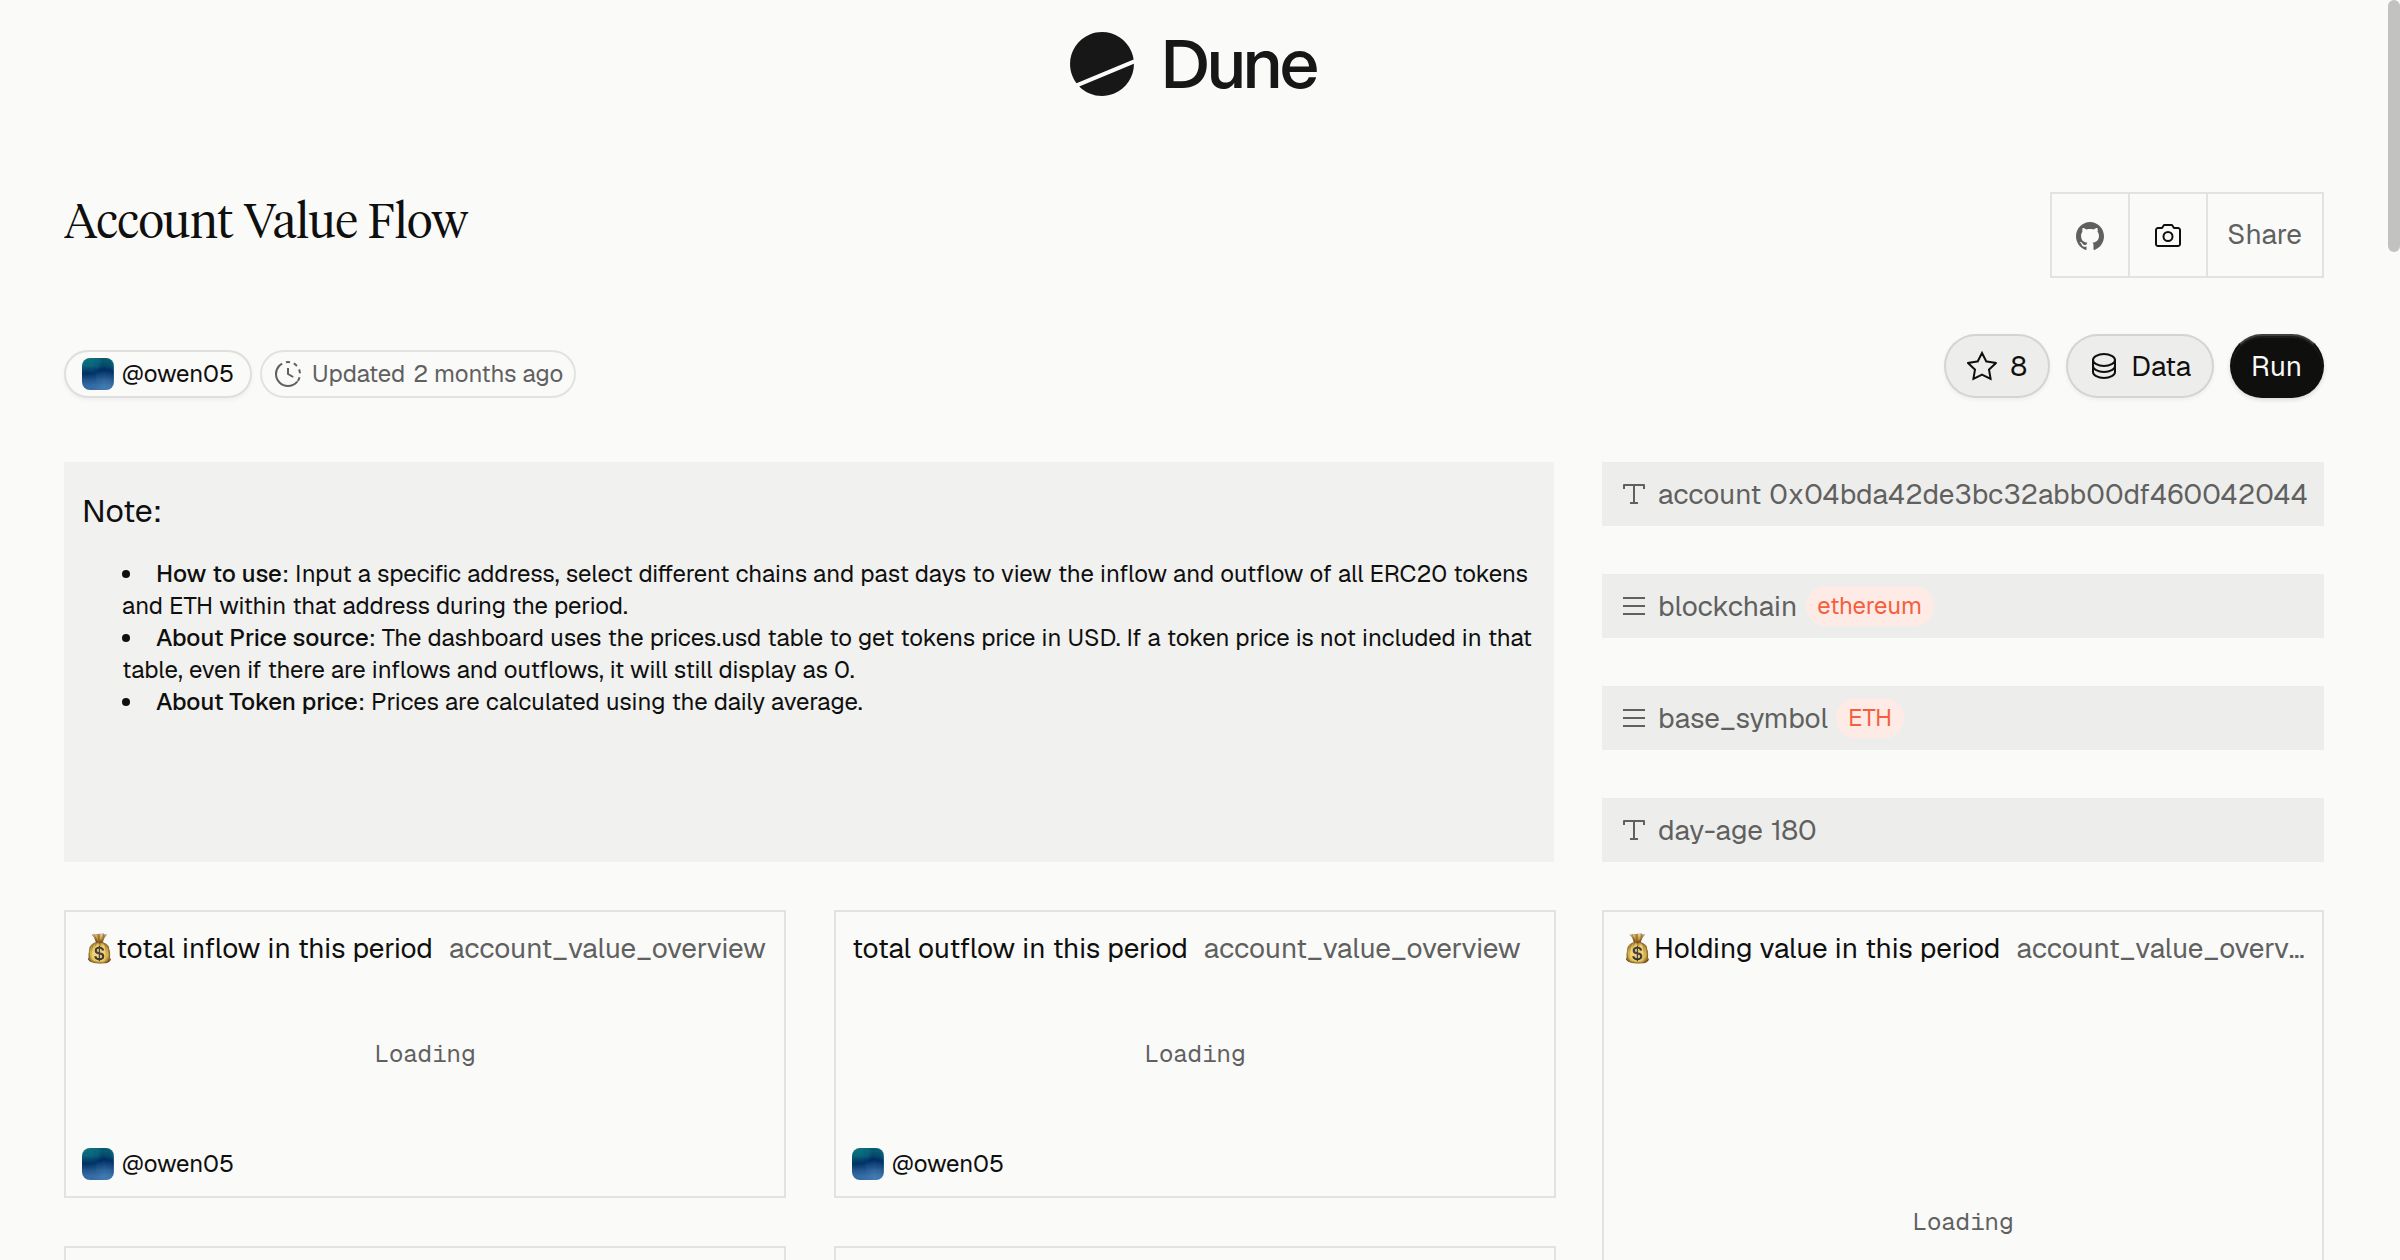Click 'Updated 2 months ago' label
Image resolution: width=2400 pixels, height=1260 pixels.
(x=437, y=374)
